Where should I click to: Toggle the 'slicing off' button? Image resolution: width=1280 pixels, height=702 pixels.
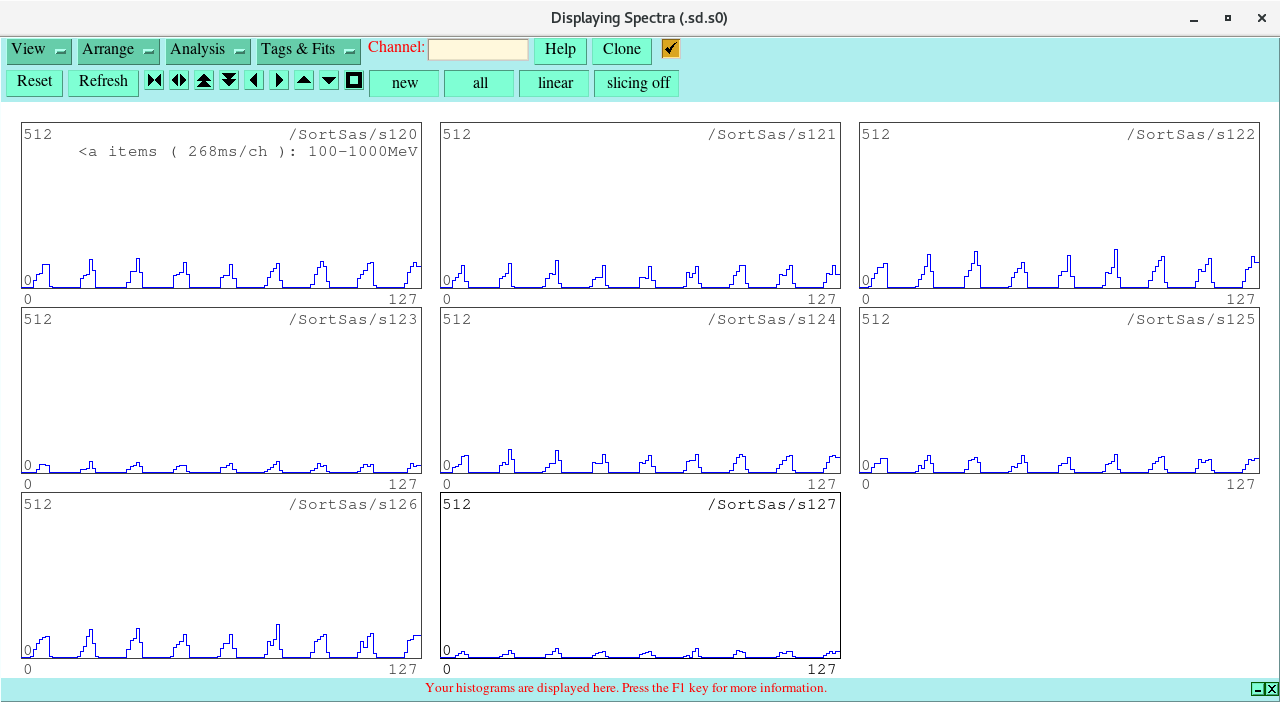point(637,83)
